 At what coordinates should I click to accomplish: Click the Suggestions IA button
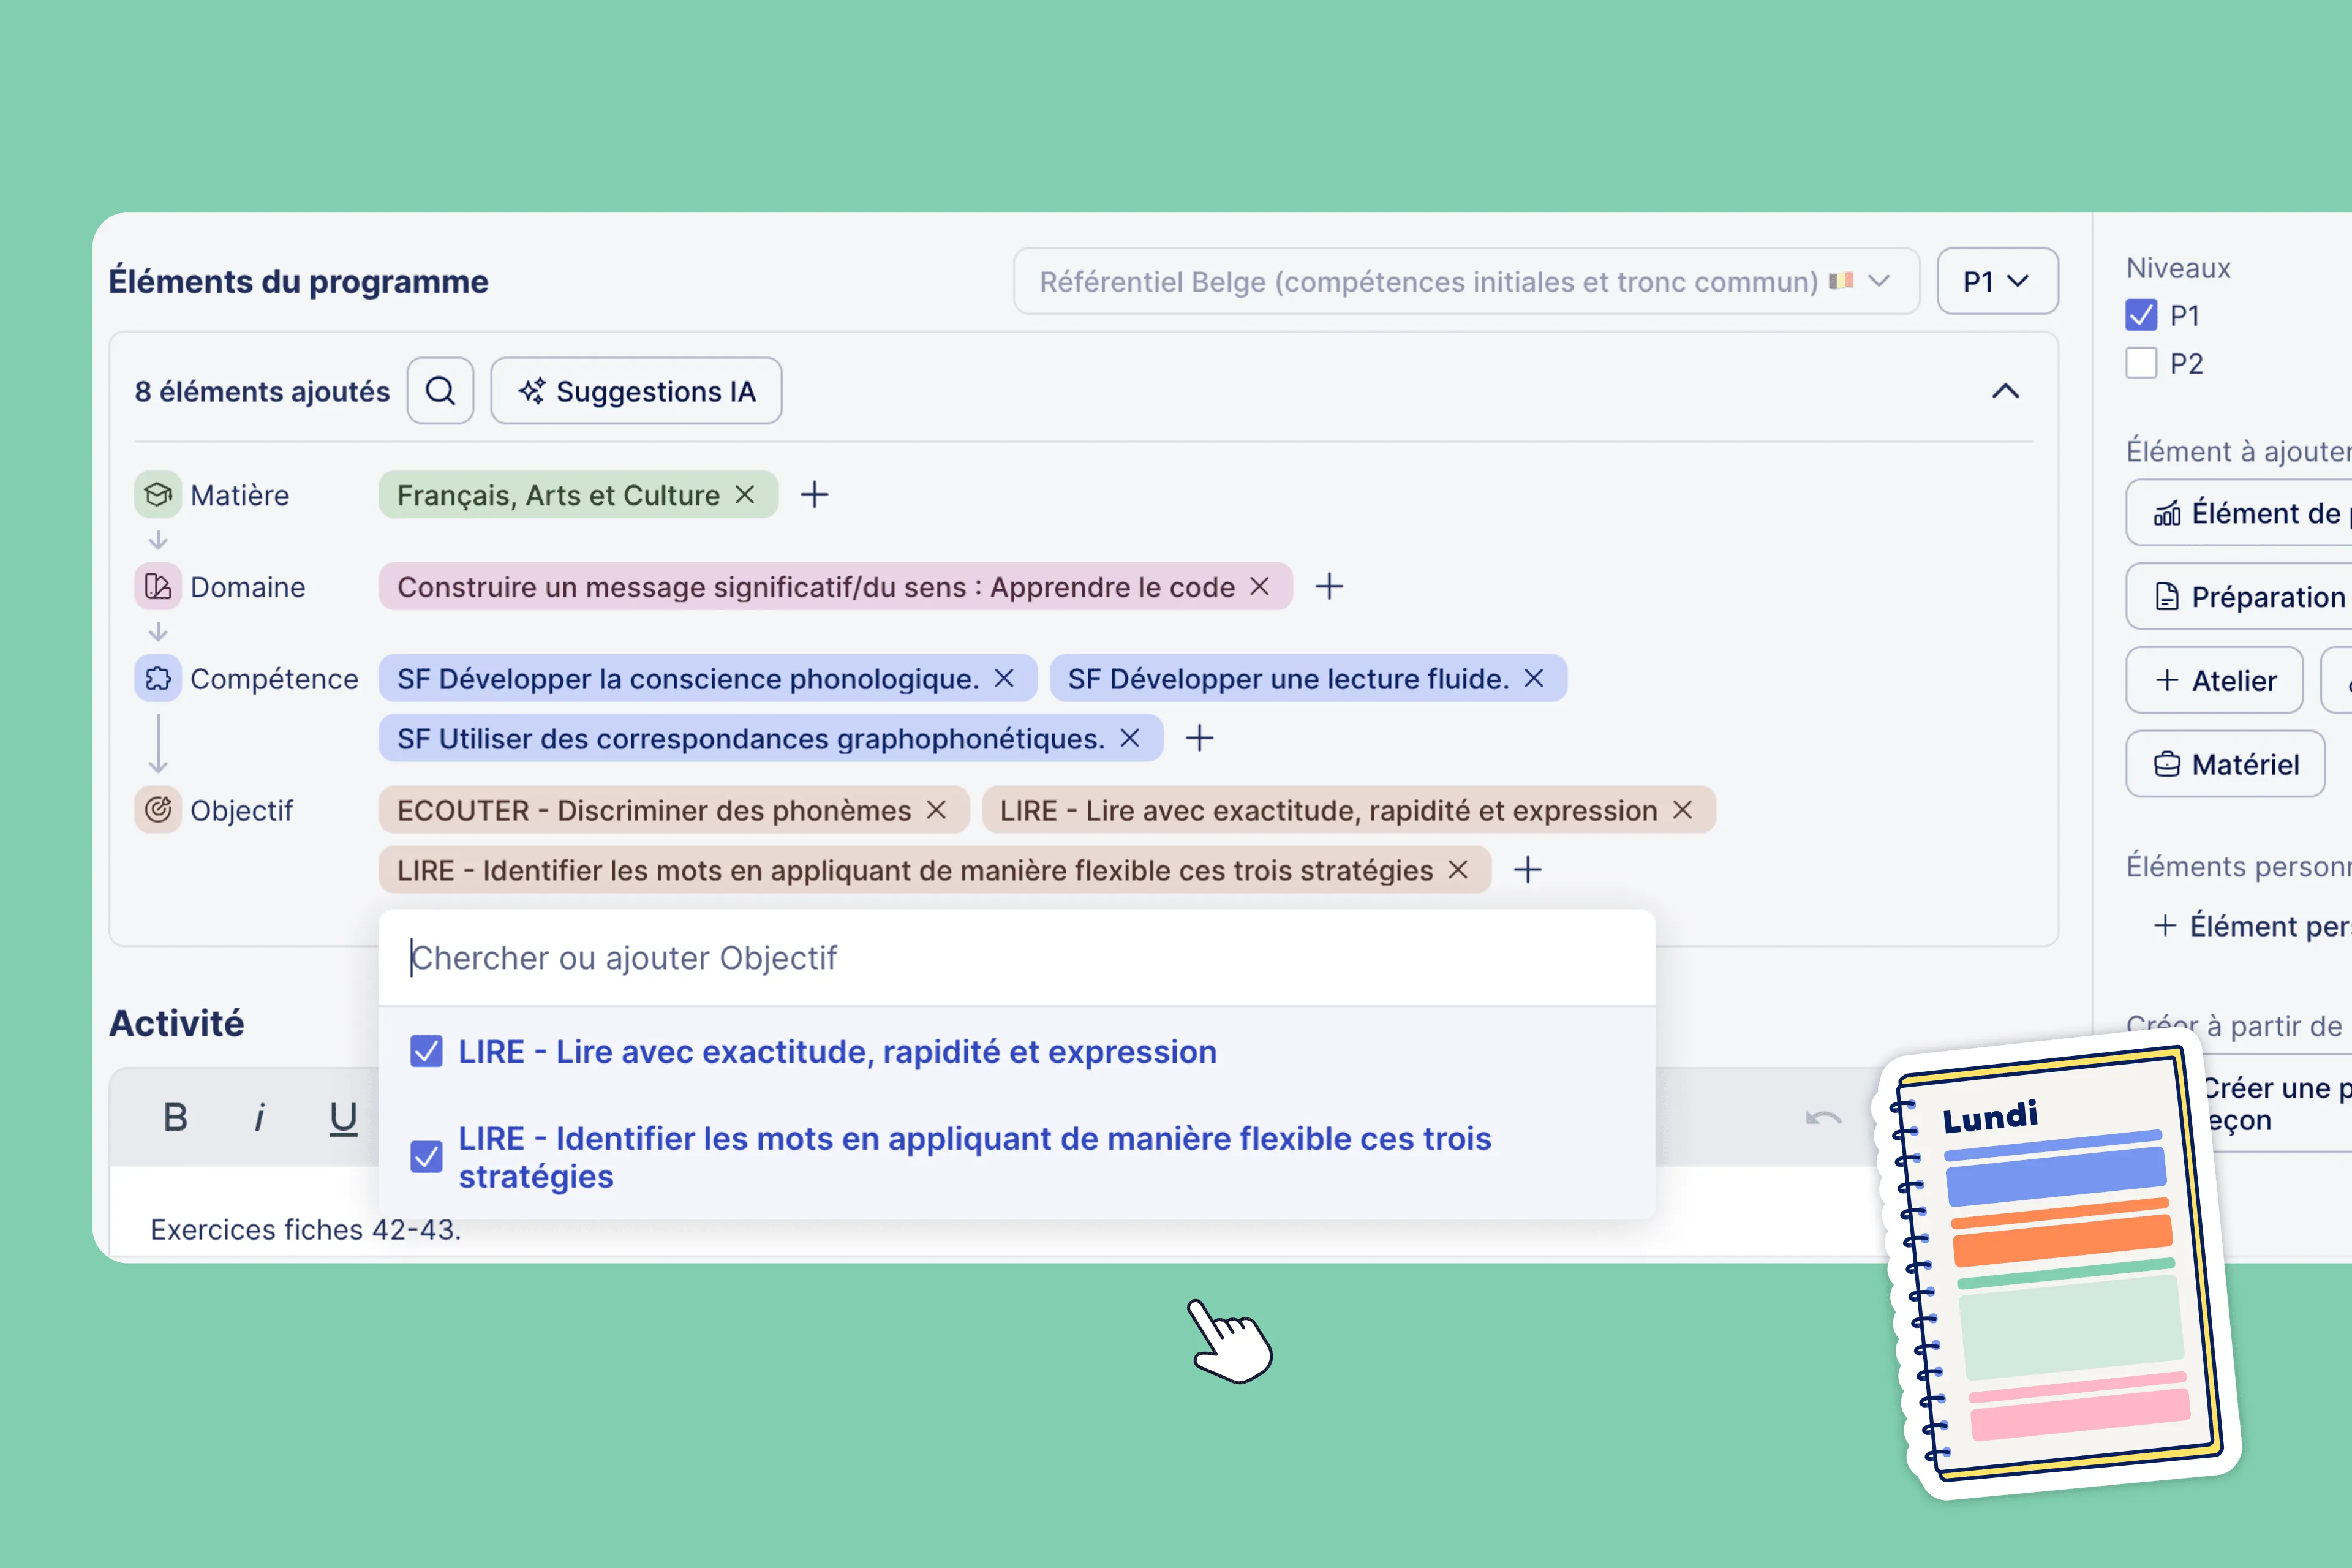coord(636,391)
